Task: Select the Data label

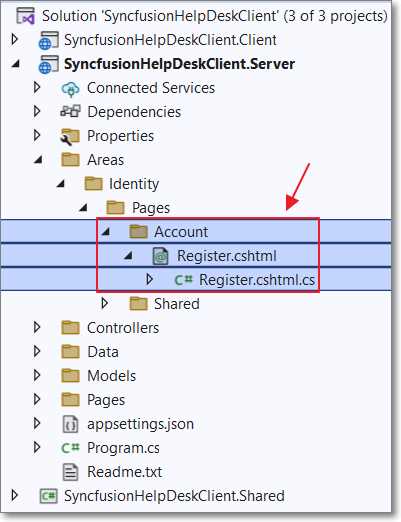Action: [x=103, y=352]
